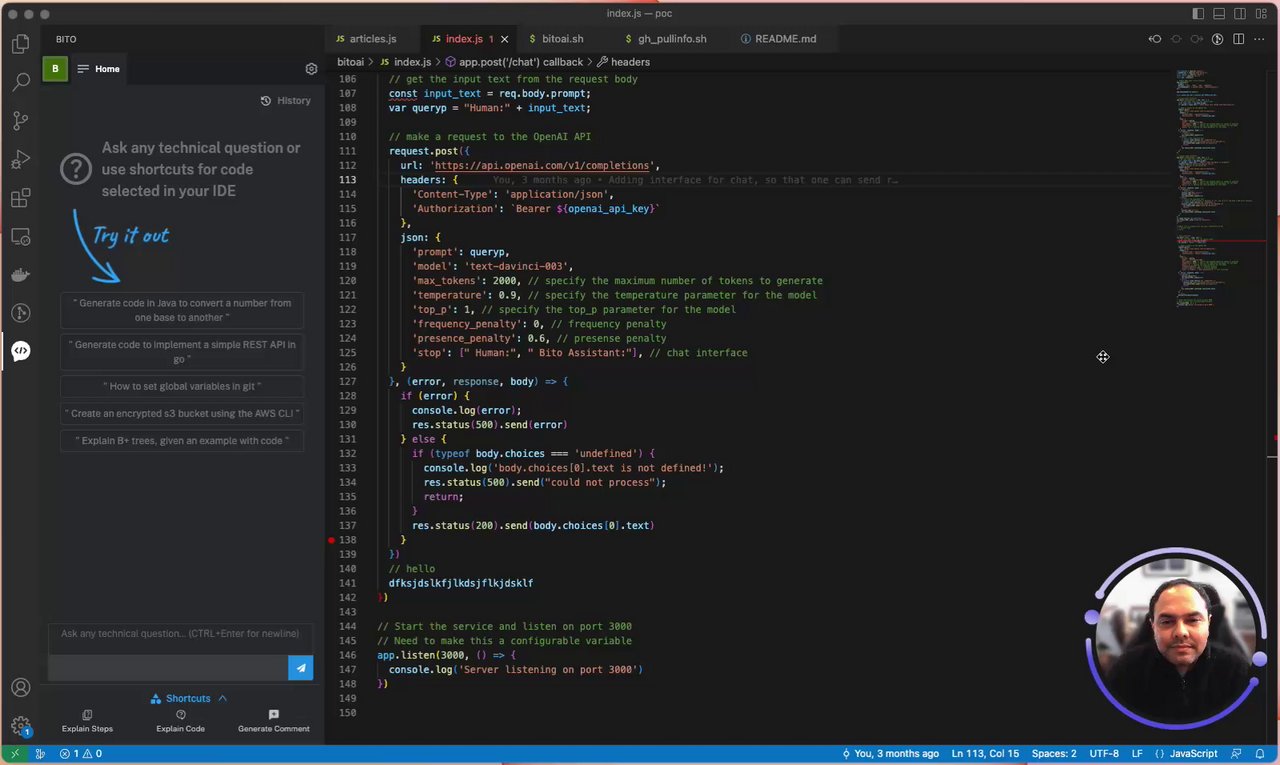Open the Extensions view
Screen dimensions: 1280x765
click(20, 198)
